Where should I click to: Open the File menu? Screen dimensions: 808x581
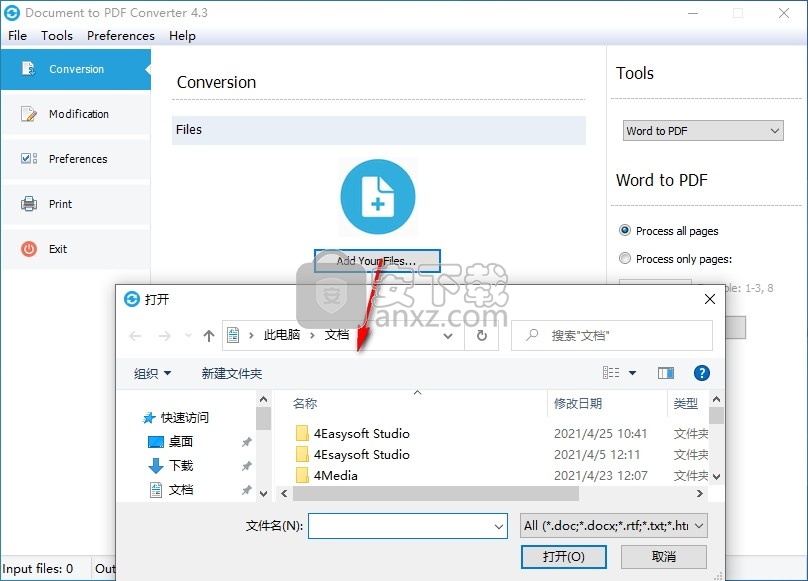pos(18,36)
